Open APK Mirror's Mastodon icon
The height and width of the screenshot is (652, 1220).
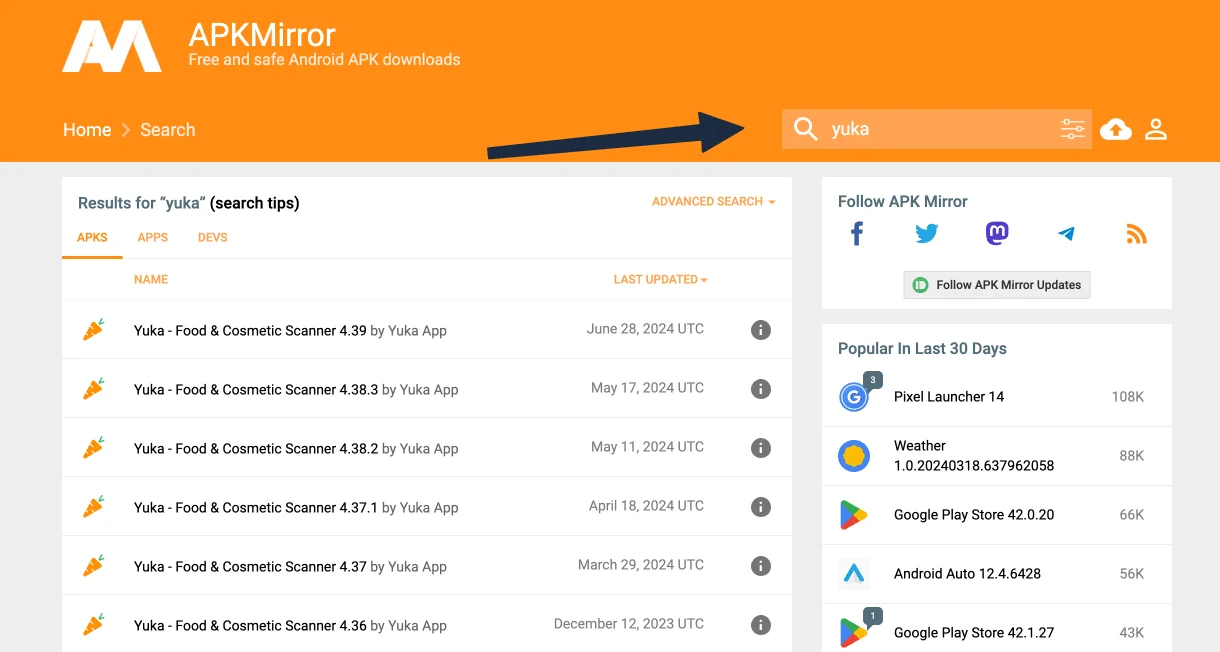click(997, 234)
